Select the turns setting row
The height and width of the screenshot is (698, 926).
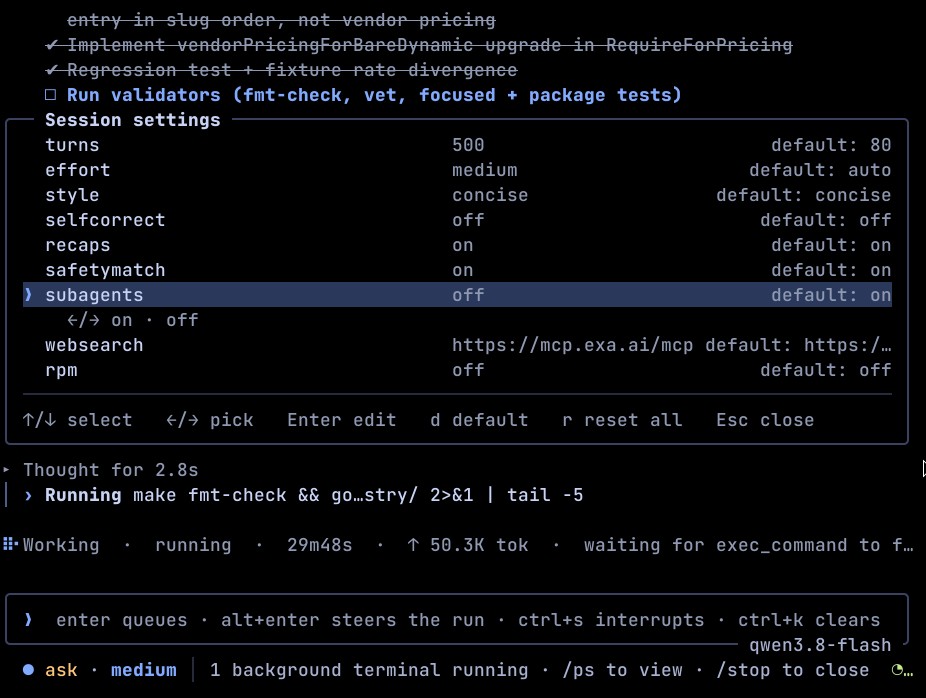(x=457, y=145)
